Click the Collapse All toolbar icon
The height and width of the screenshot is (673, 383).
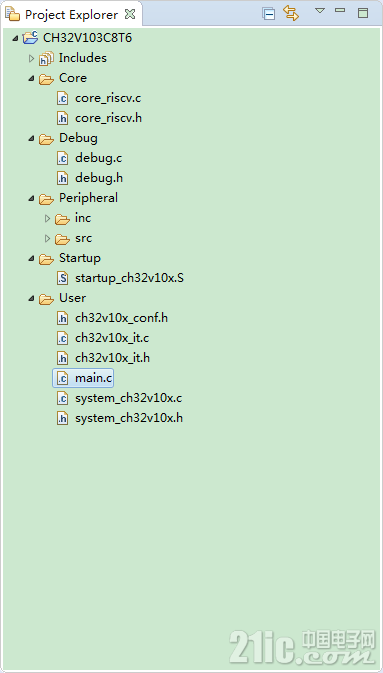(x=269, y=14)
